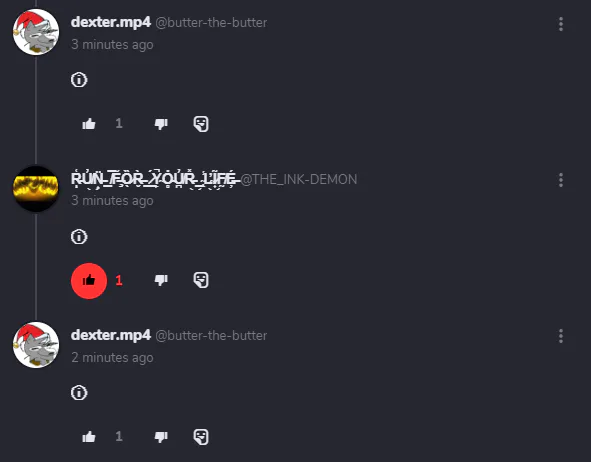The width and height of the screenshot is (591, 462).
Task: Like the last dexter.mp4 comment
Action: click(x=89, y=437)
